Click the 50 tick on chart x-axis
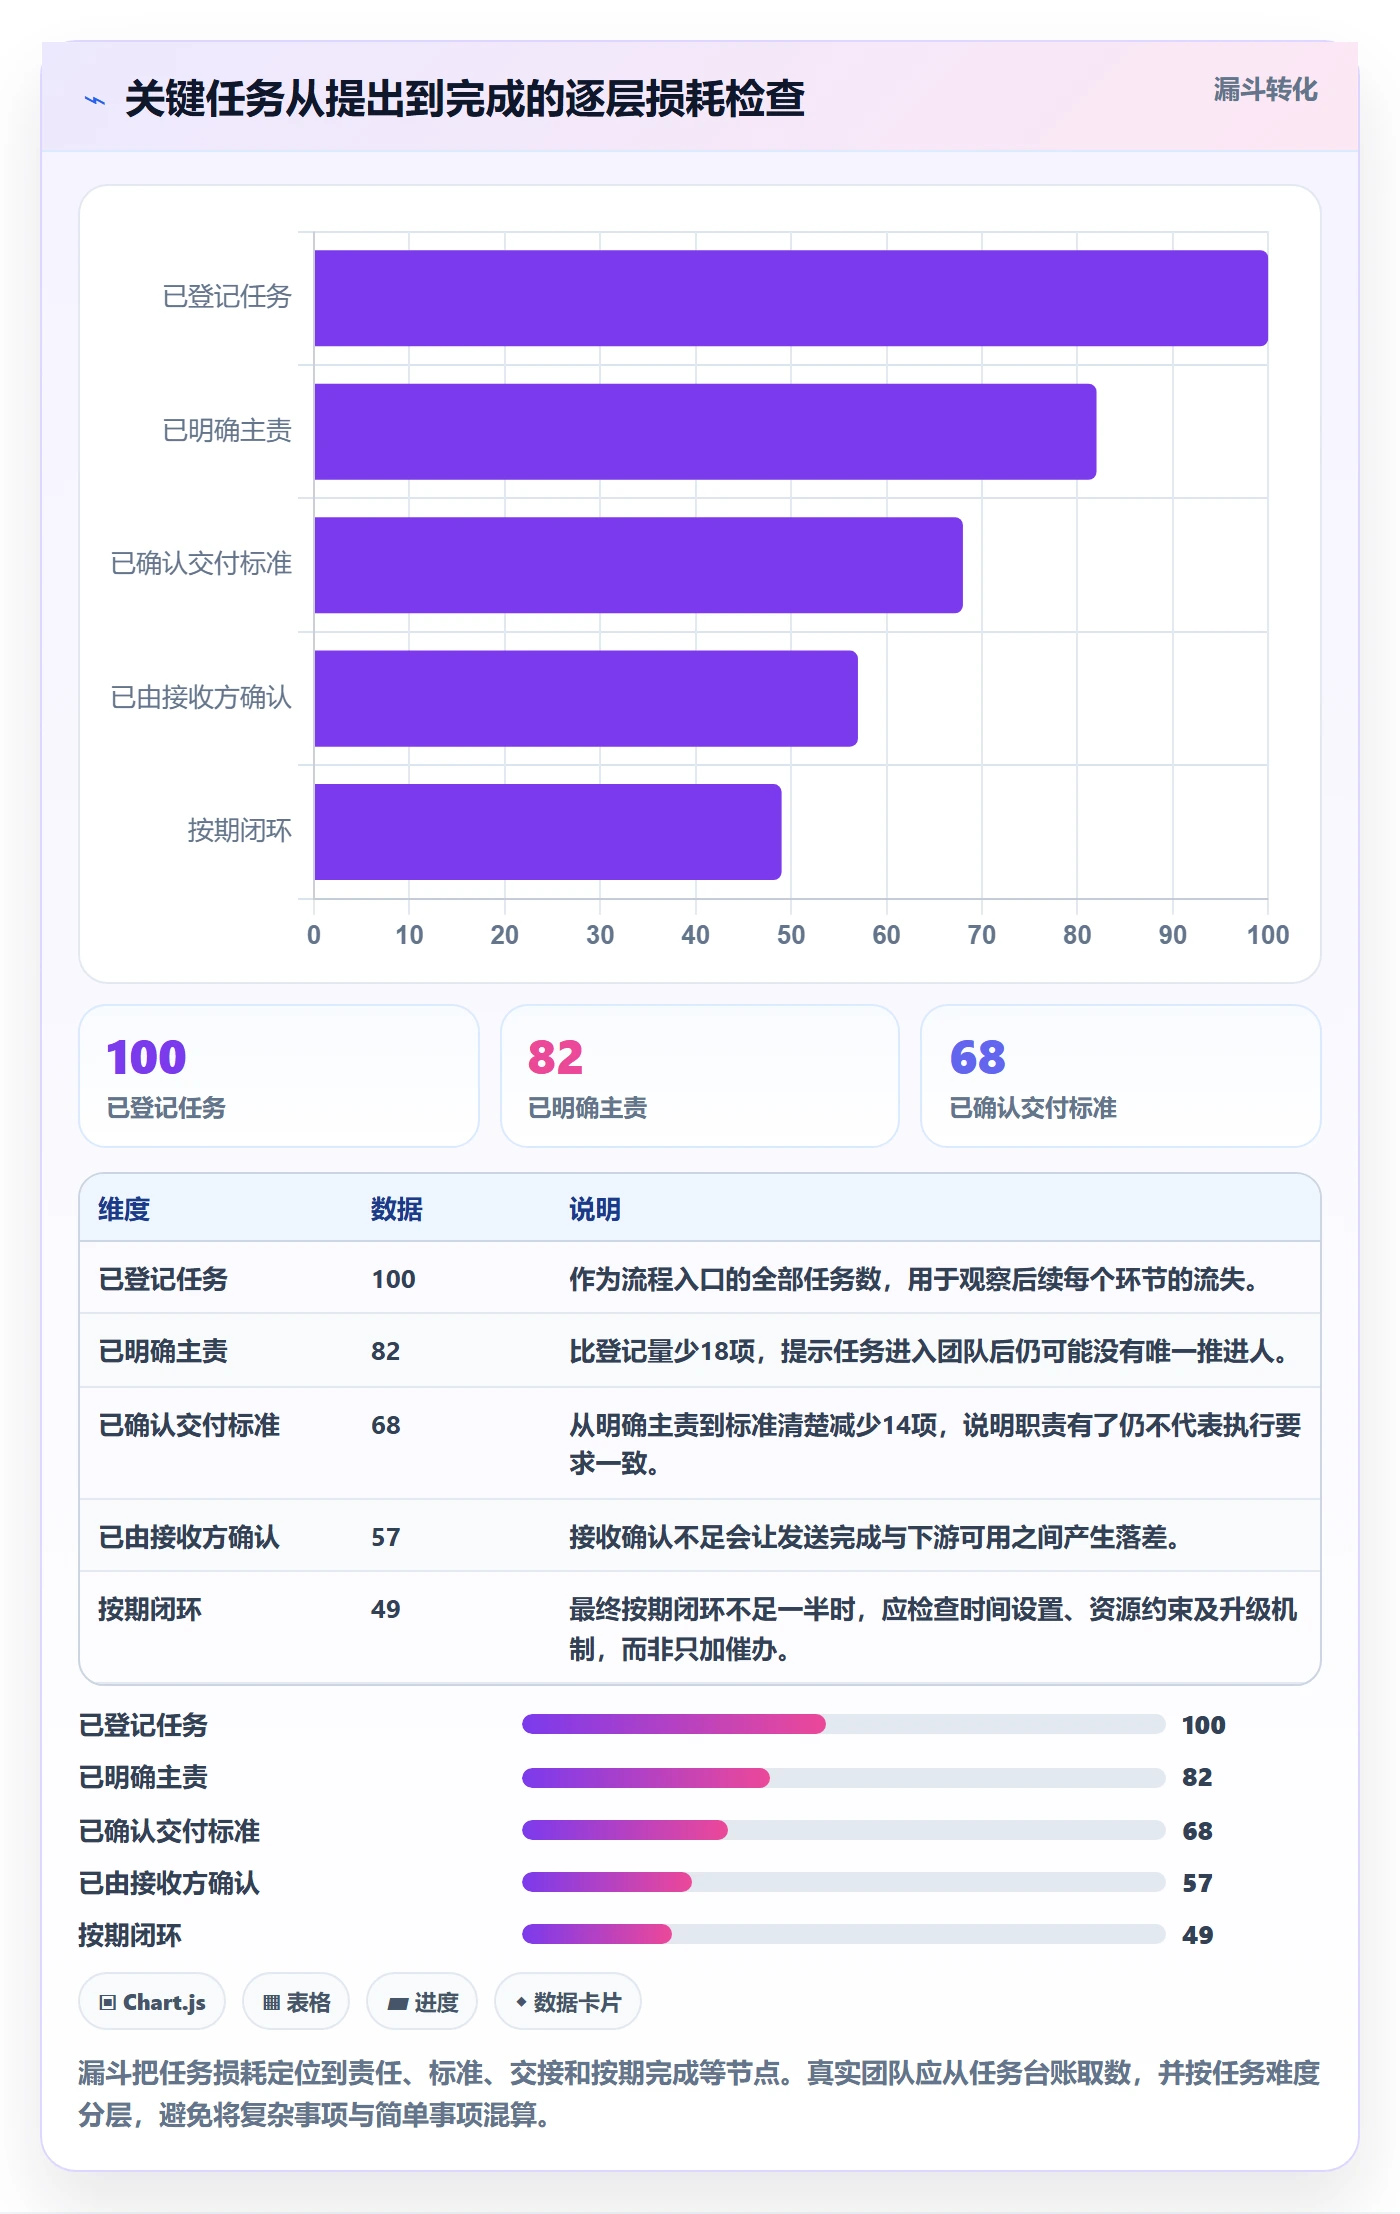Image resolution: width=1400 pixels, height=2214 pixels. [x=790, y=935]
